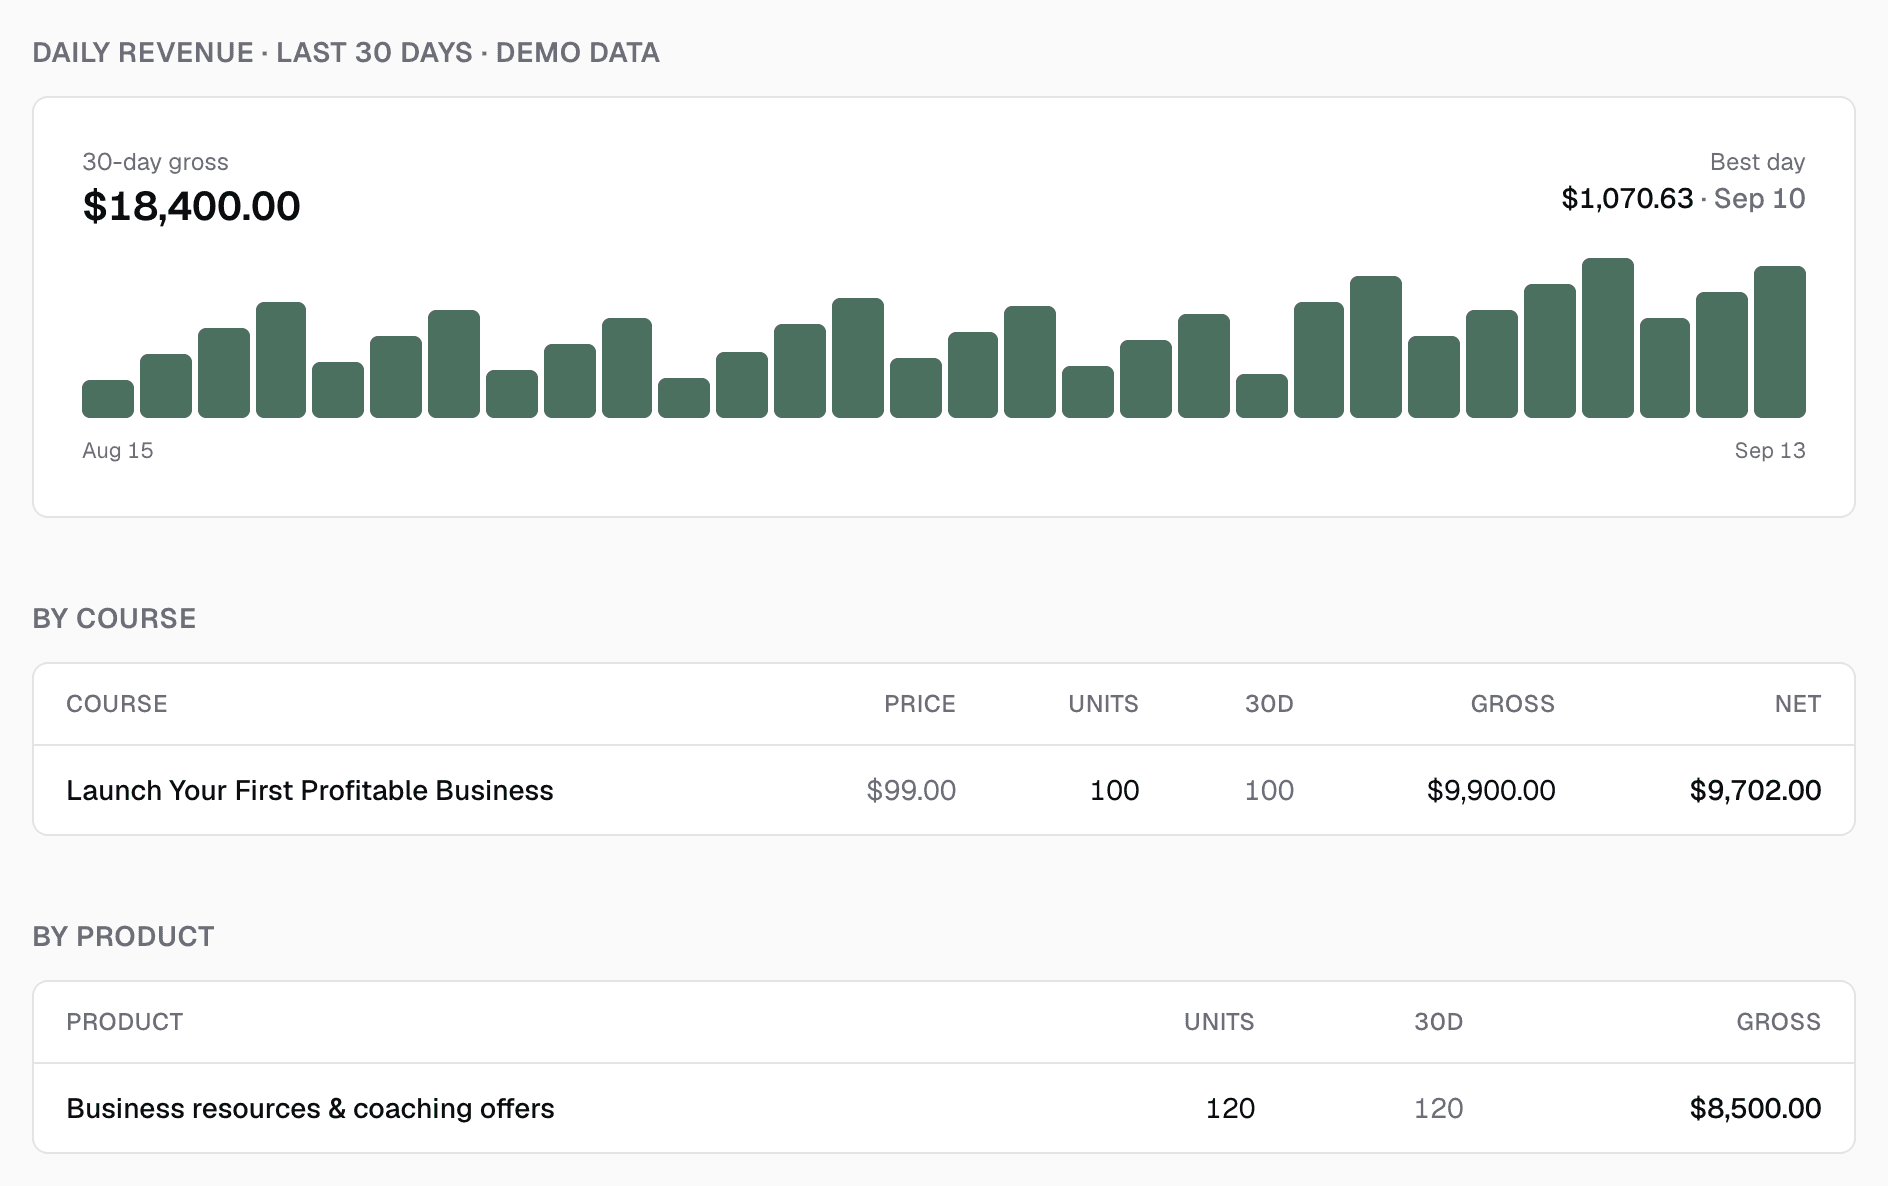Click the GROSS header in By Course table
This screenshot has height=1186, width=1888.
[1512, 704]
